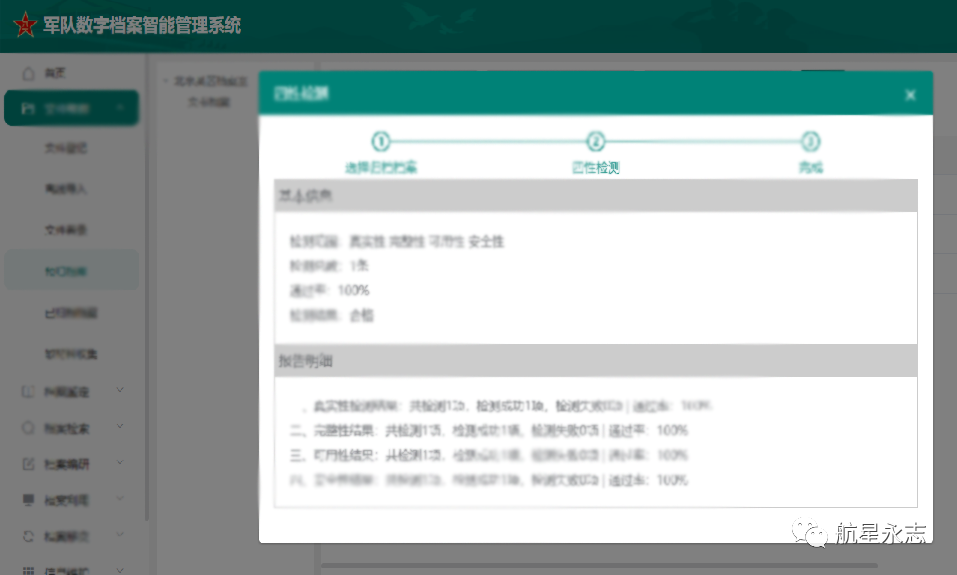This screenshot has height=575, width=957.
Task: Click the detection scope line listing 安全性
Action: [397, 242]
